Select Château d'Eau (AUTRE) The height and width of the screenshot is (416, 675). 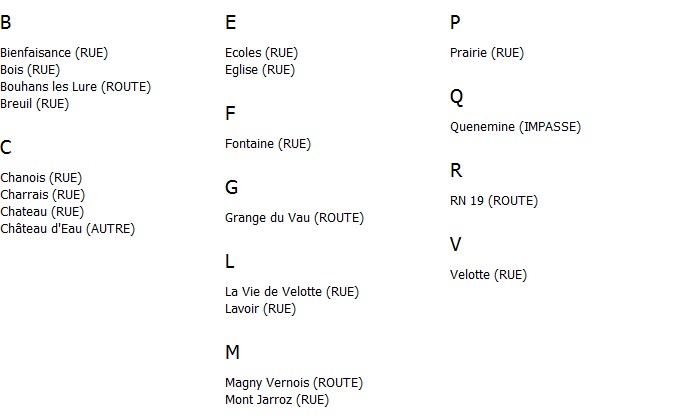(68, 229)
